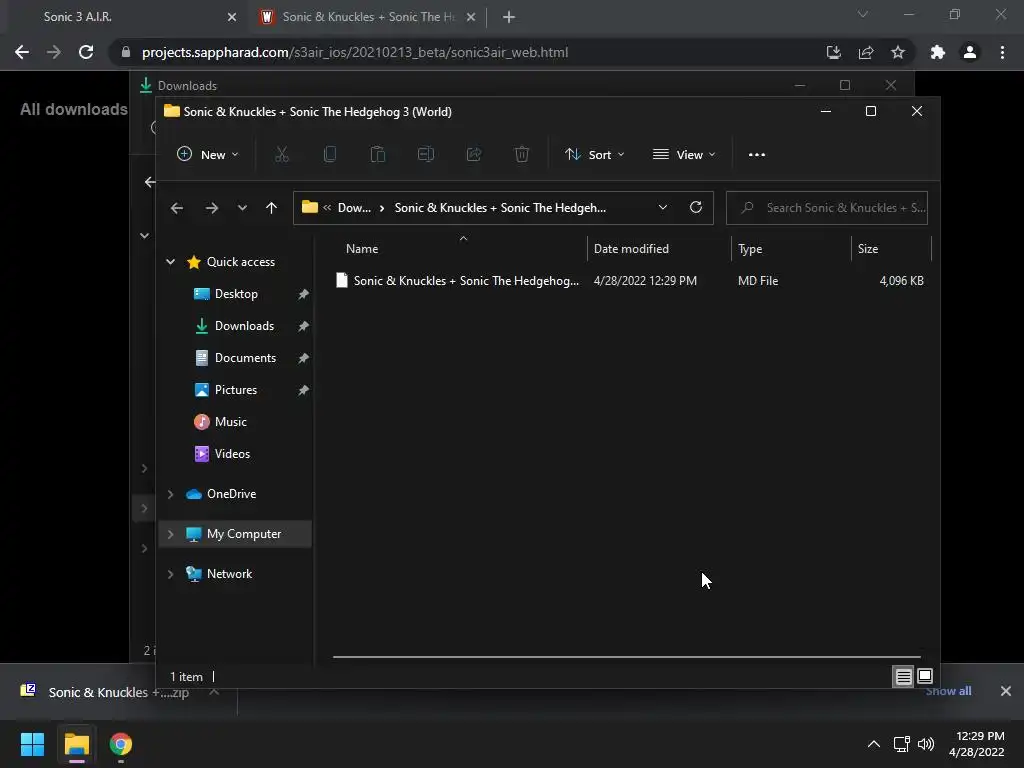Open the See more ellipsis menu
The width and height of the screenshot is (1024, 768).
pyautogui.click(x=757, y=155)
